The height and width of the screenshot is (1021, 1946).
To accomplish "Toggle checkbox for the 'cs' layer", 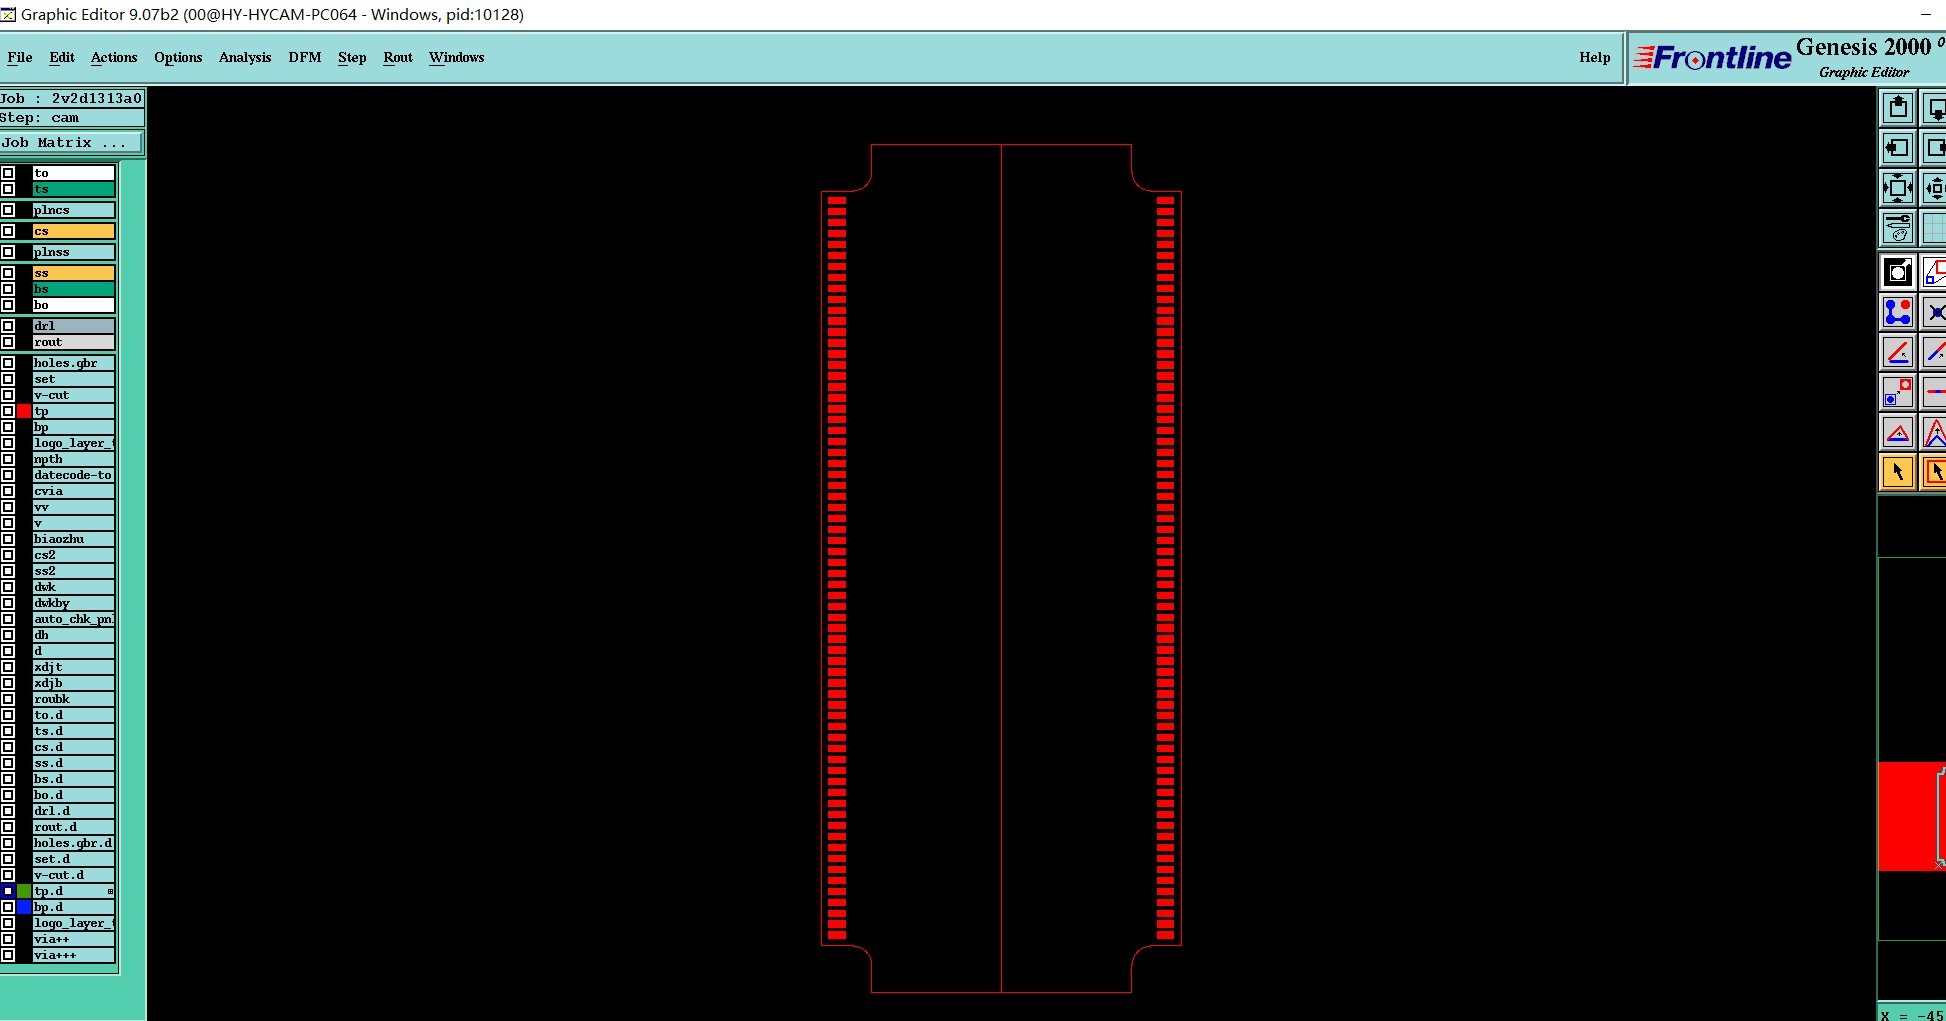I will [8, 231].
